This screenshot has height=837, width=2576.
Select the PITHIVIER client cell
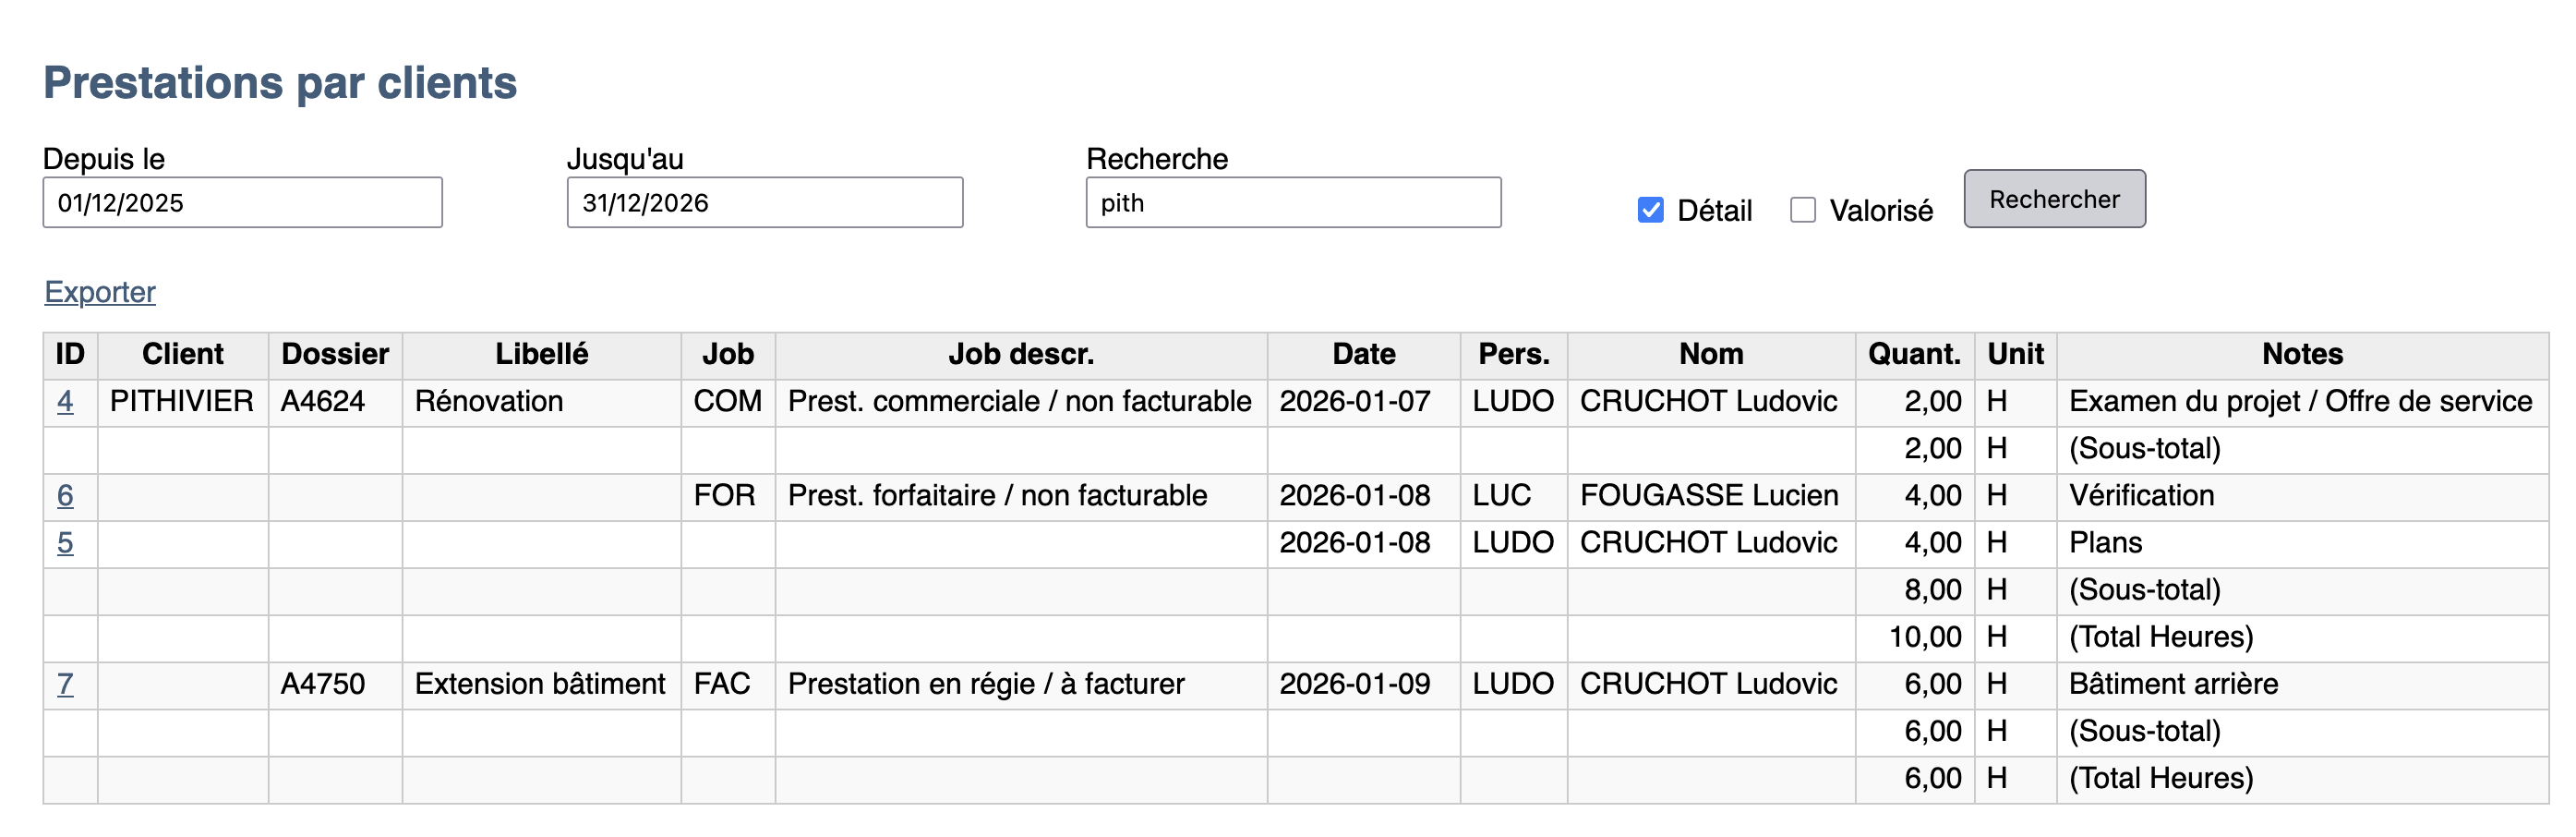[182, 401]
